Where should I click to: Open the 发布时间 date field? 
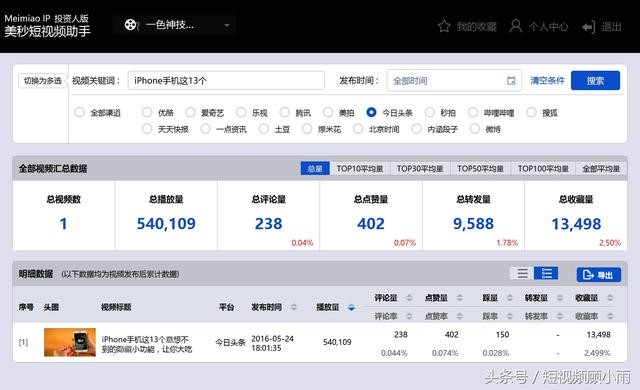click(454, 81)
